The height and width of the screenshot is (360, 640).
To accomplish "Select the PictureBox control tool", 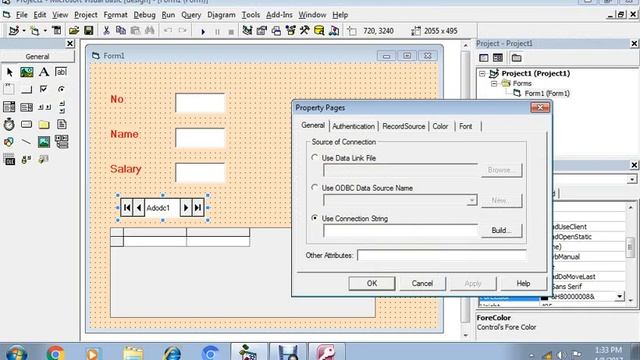I will 27,72.
